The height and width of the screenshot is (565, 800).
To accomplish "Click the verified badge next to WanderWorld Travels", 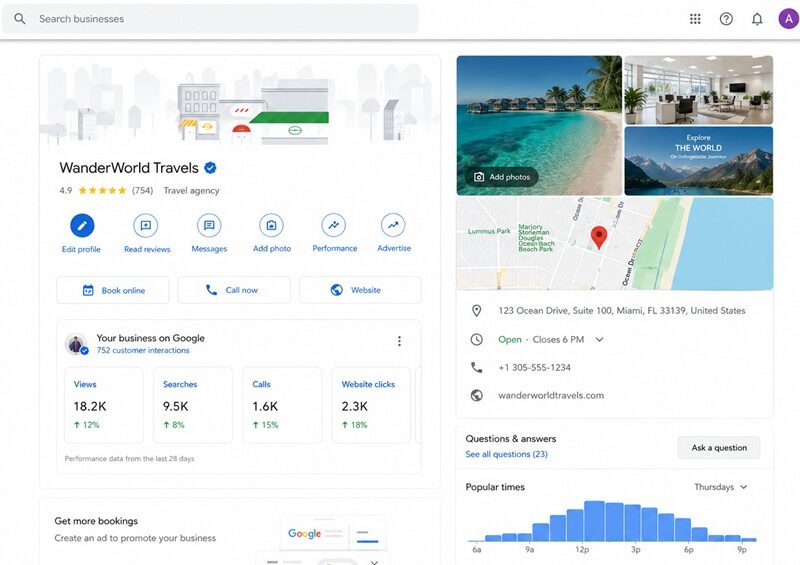I will 210,167.
